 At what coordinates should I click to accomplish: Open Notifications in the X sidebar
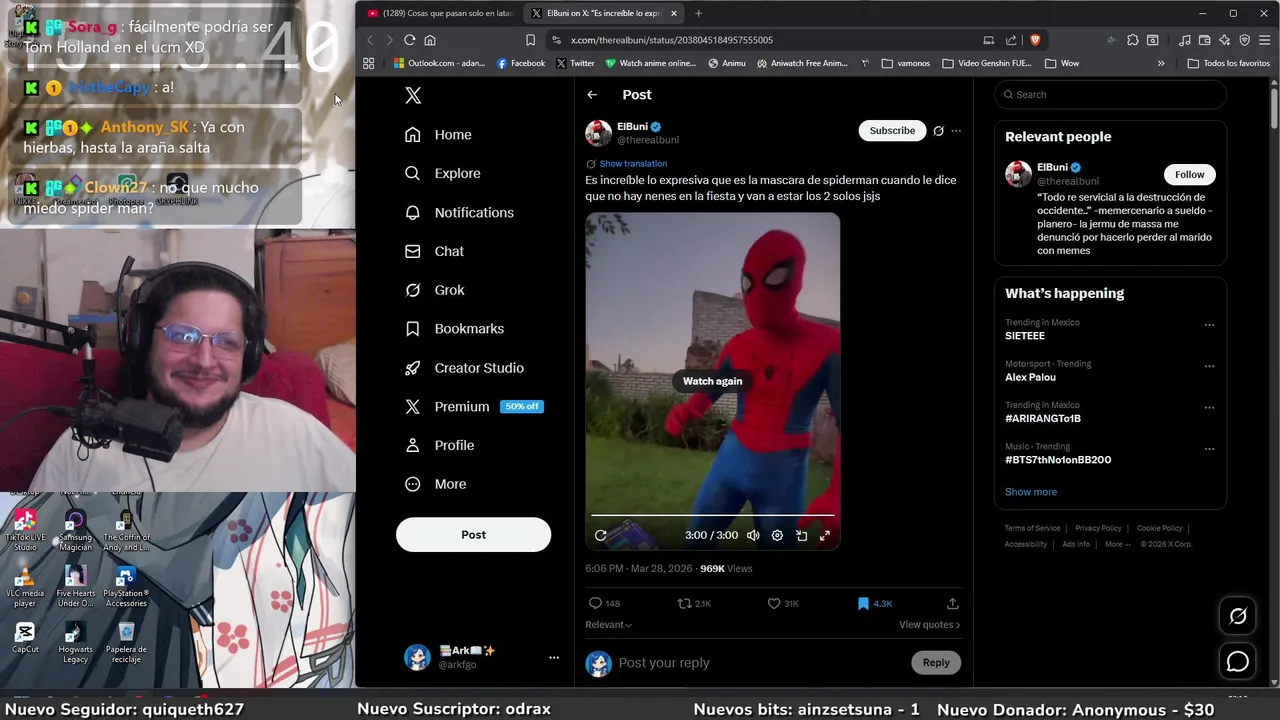tap(459, 212)
